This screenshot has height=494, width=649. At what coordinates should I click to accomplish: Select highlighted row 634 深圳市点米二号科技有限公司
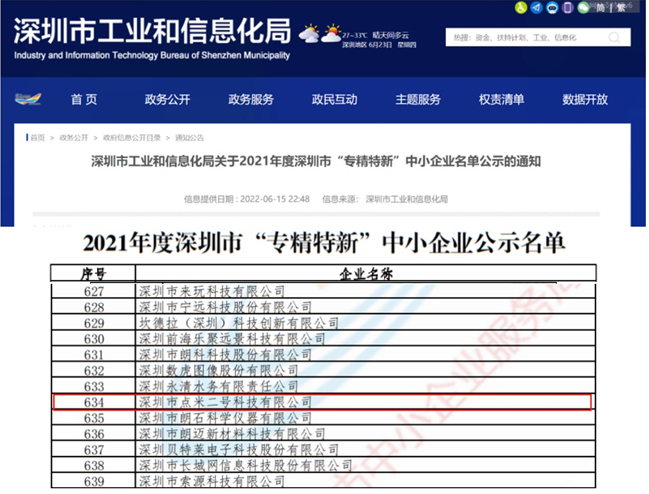321,401
